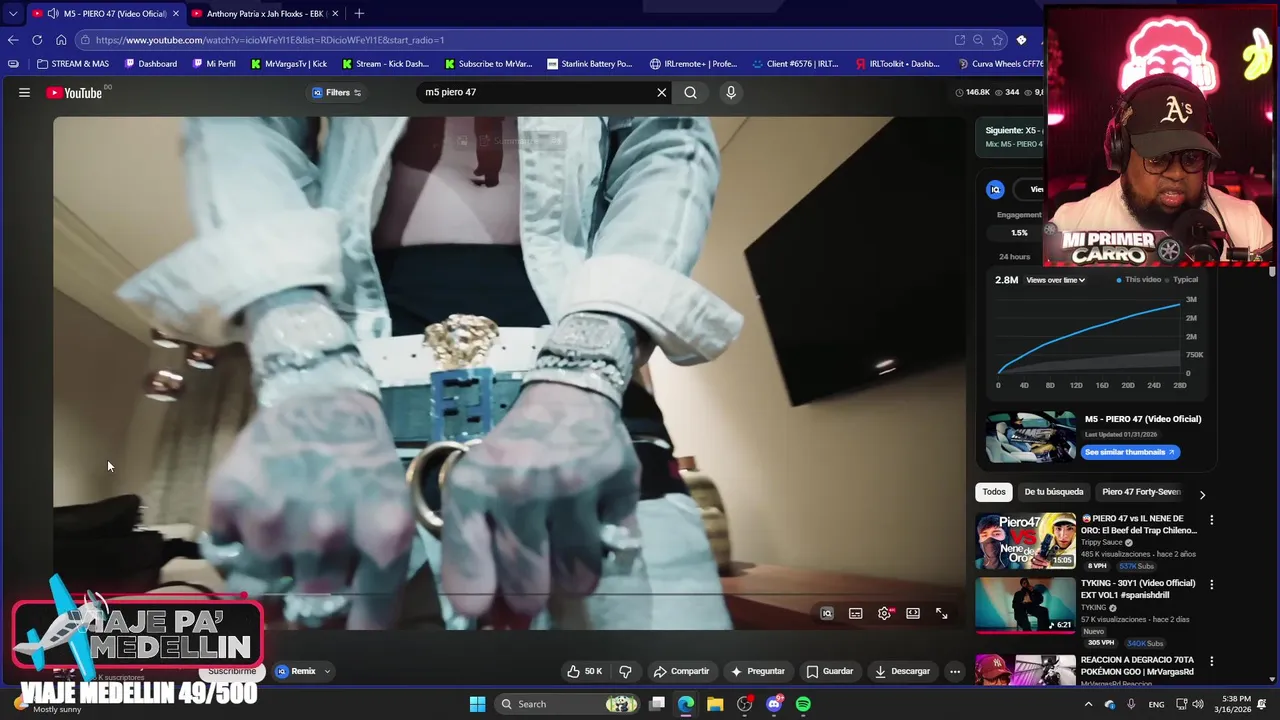Open options for PIERO 47 vs IL NENE video

(1211, 520)
